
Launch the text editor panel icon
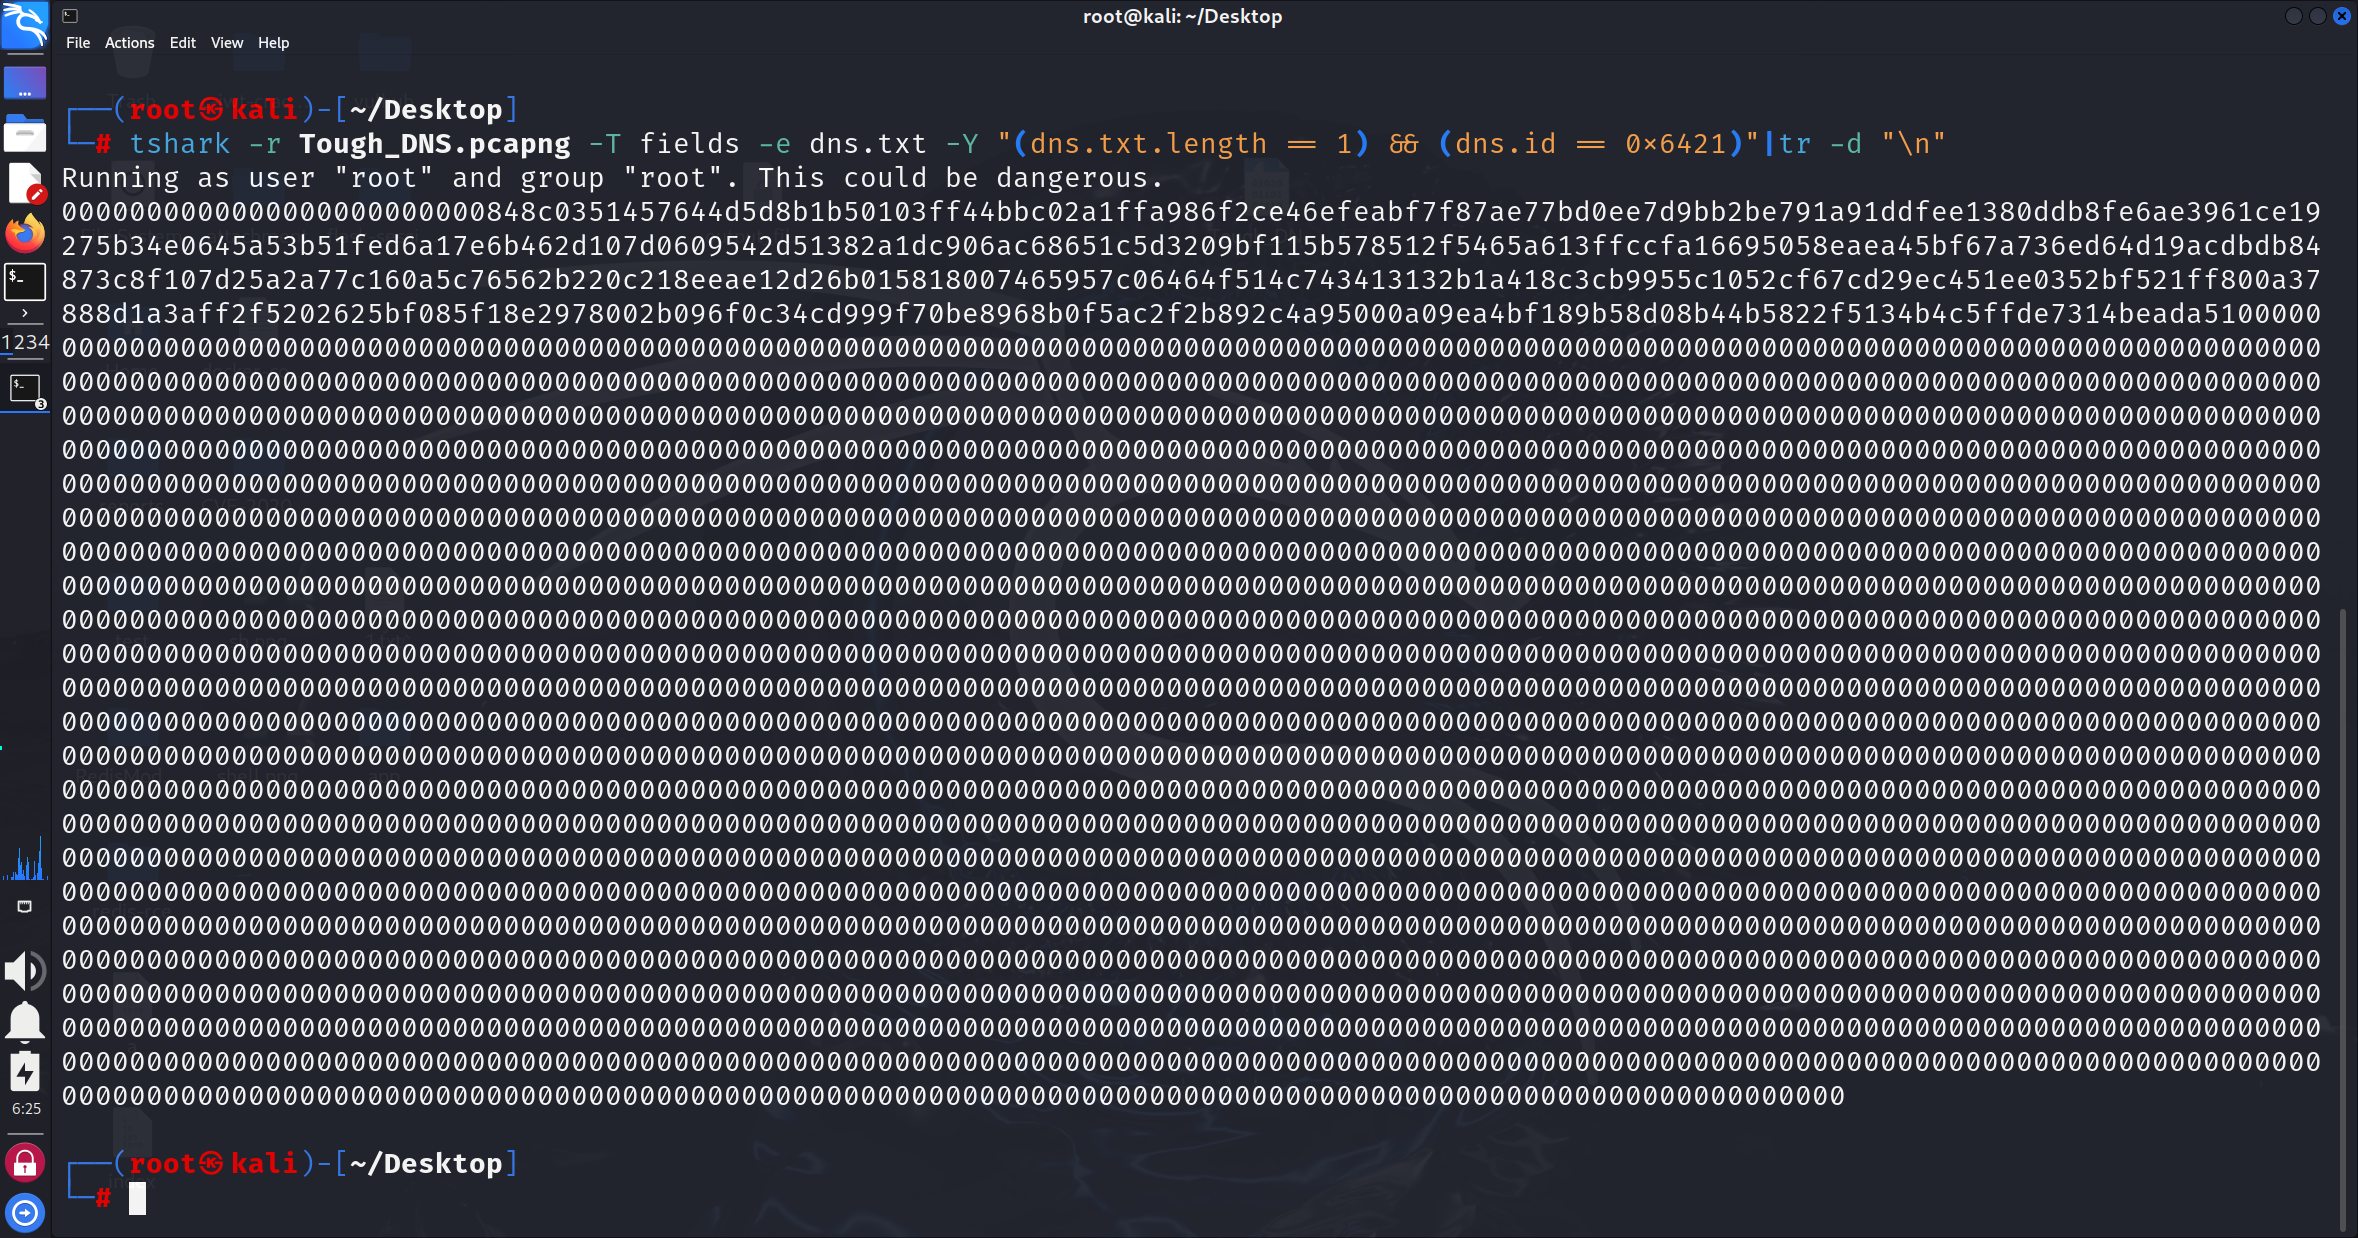click(24, 183)
